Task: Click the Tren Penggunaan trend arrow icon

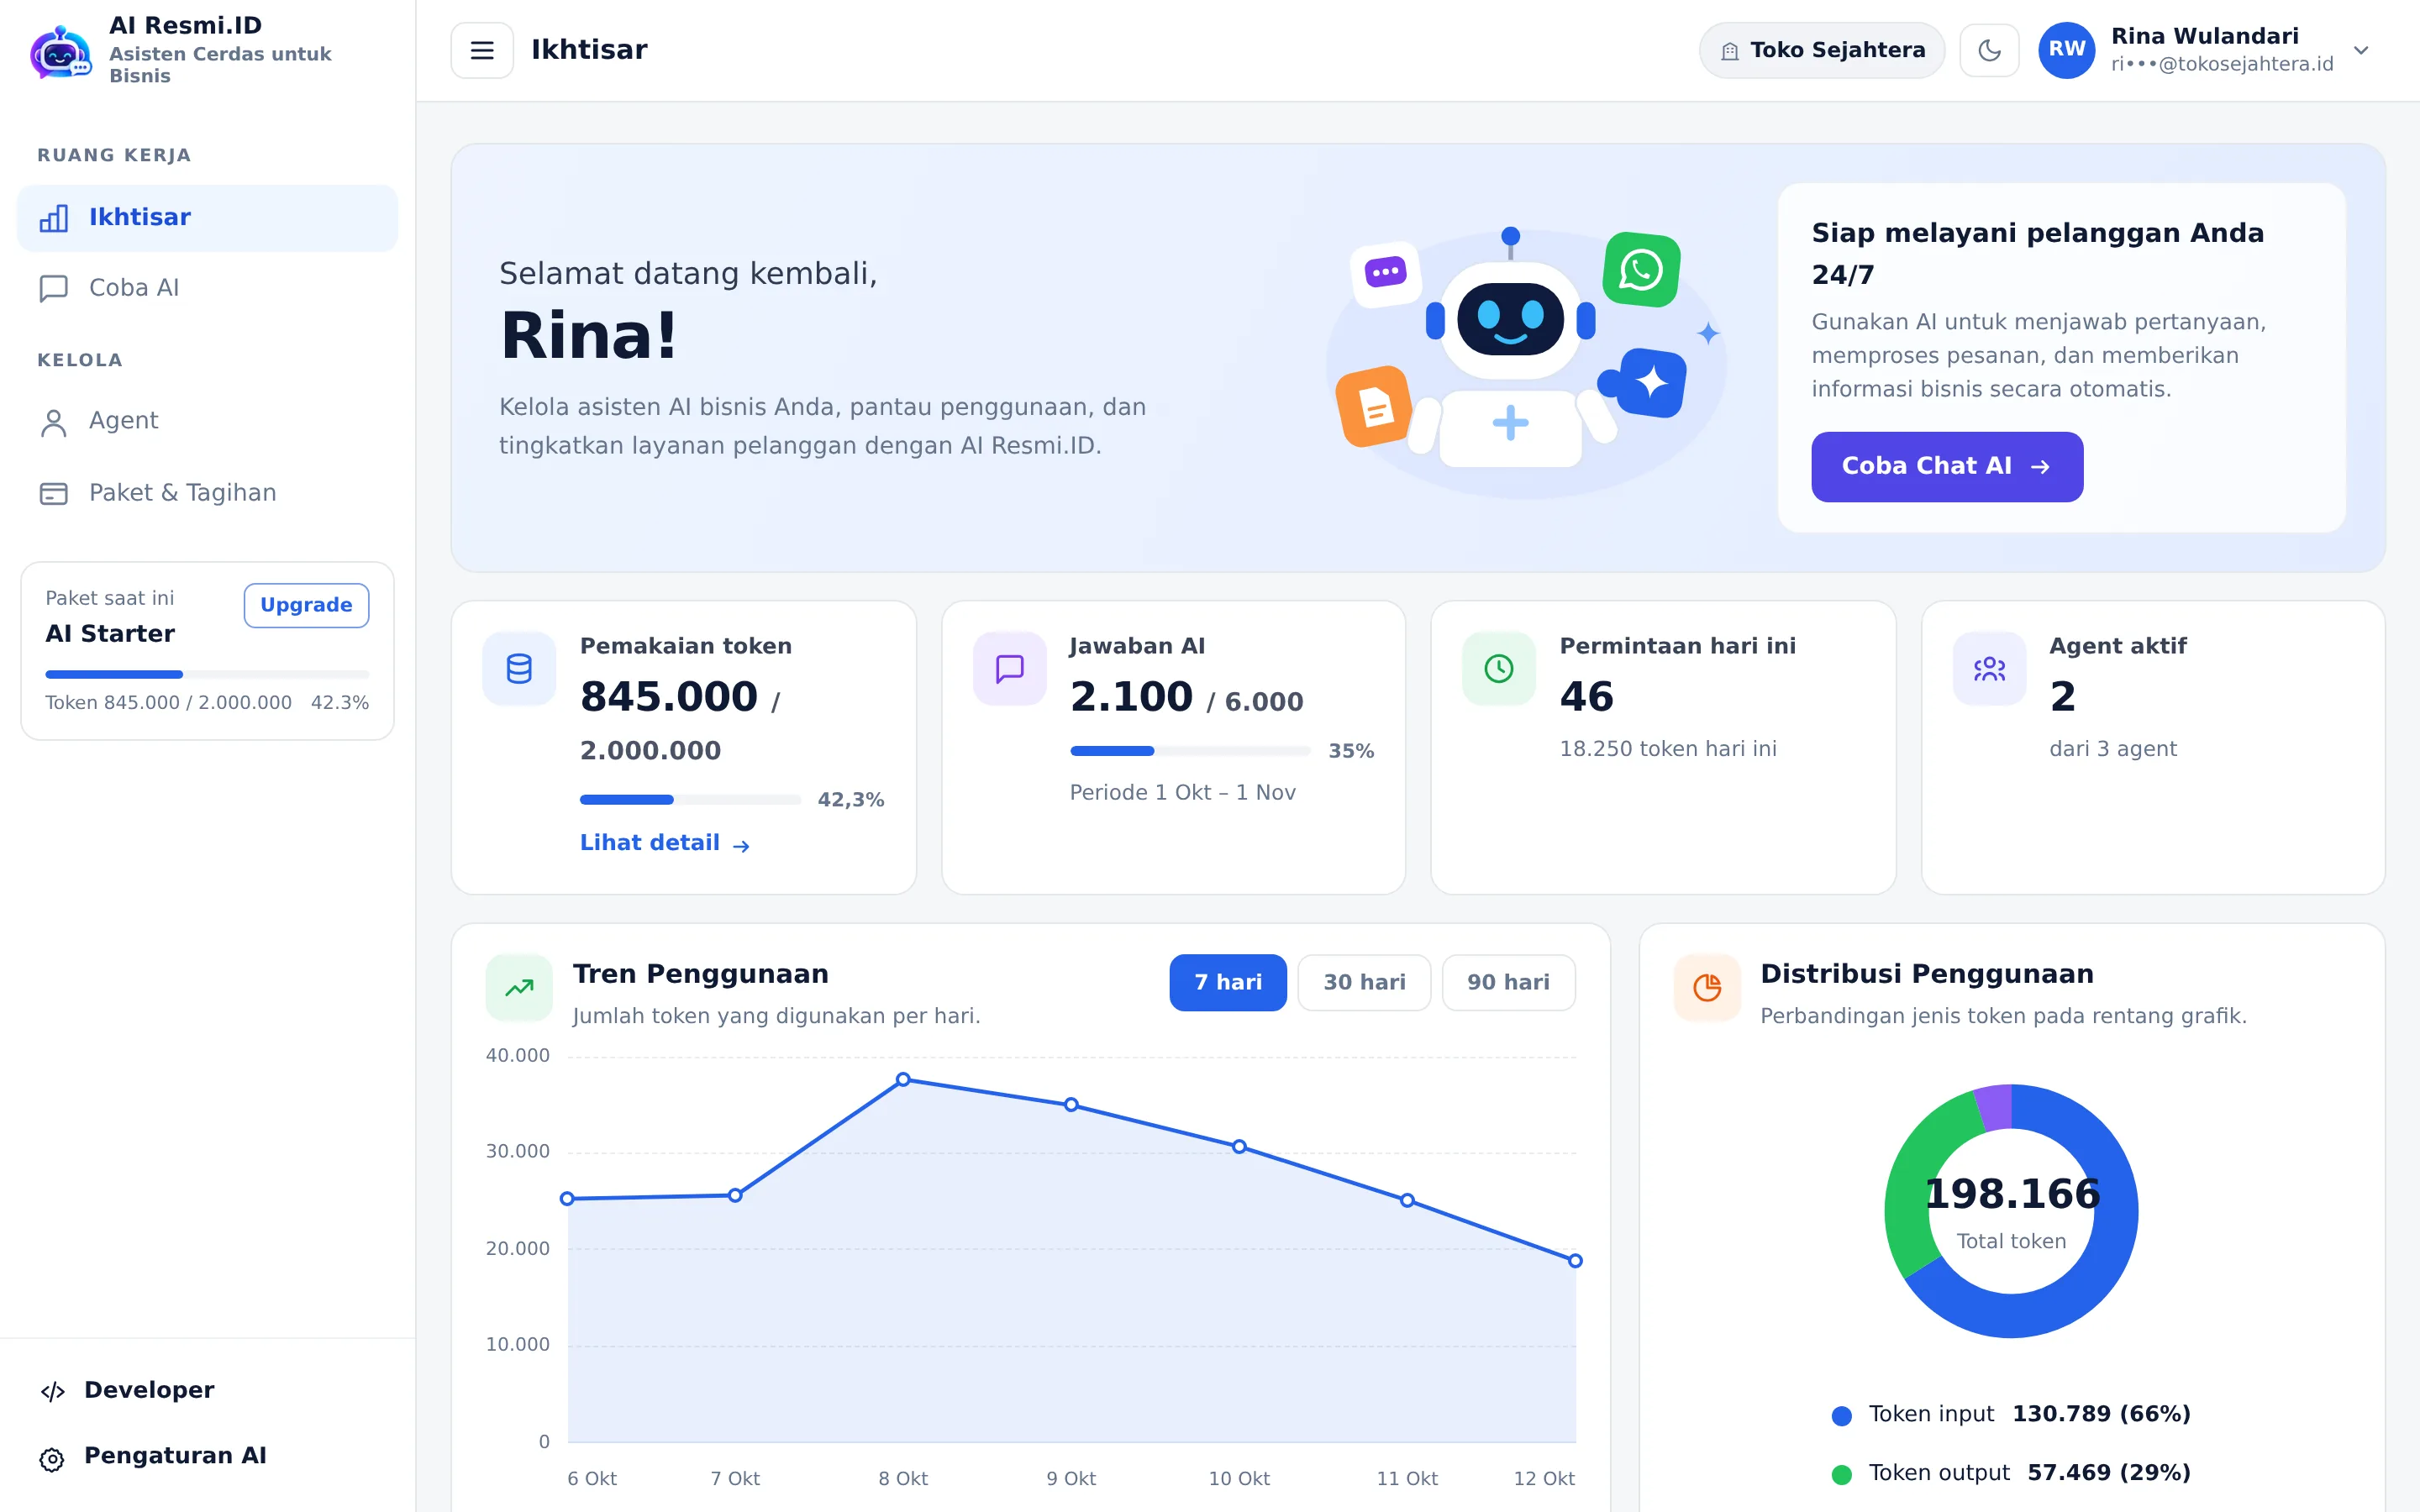Action: [x=519, y=988]
